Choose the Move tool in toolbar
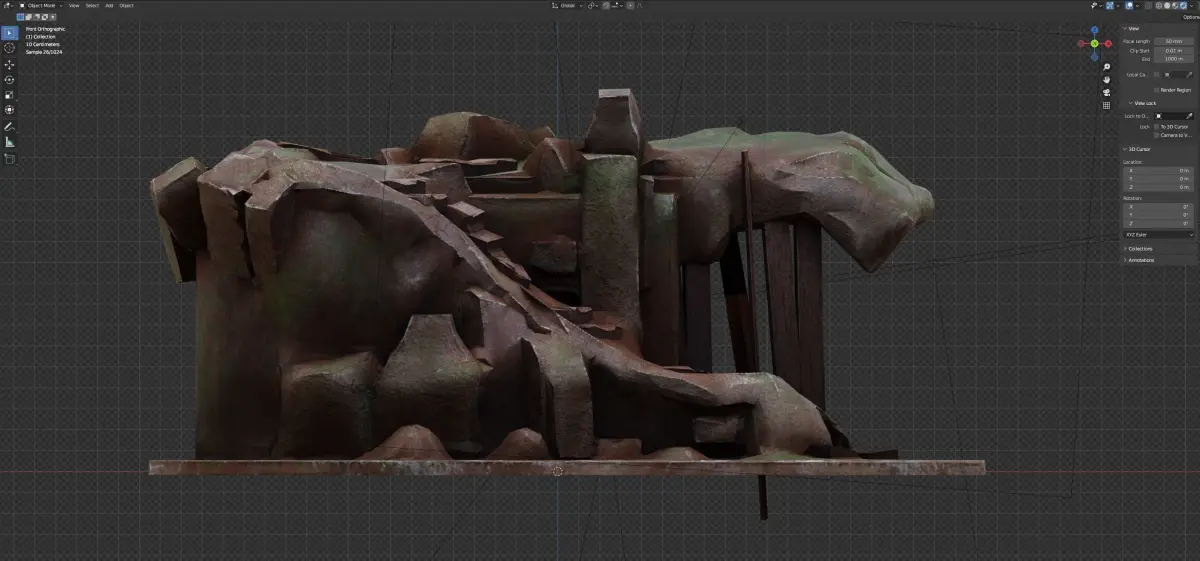Image resolution: width=1200 pixels, height=561 pixels. tap(9, 65)
